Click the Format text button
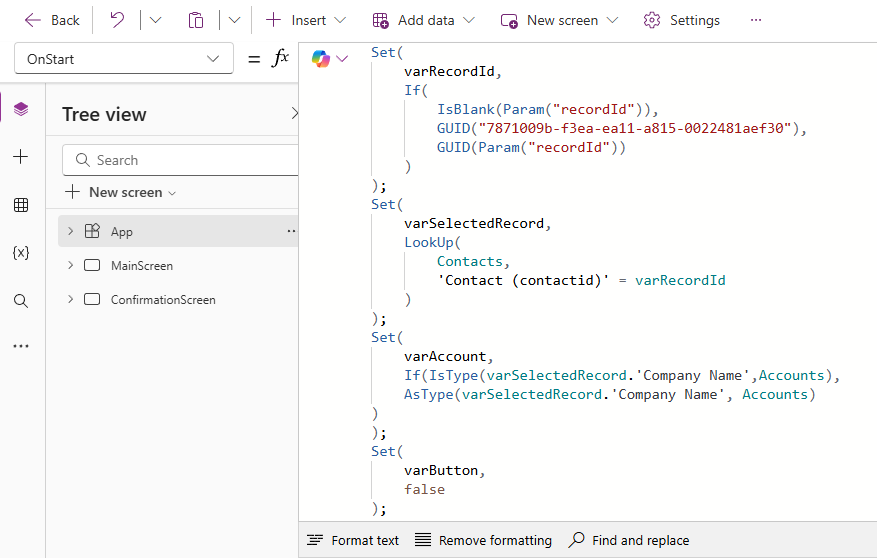Viewport: 877px width, 558px height. tap(353, 540)
